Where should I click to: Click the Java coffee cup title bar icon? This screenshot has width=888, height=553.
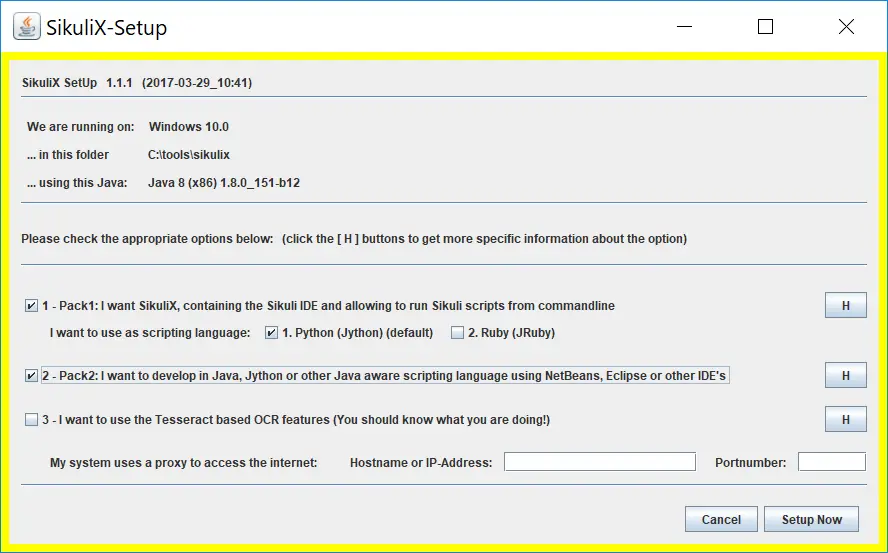pyautogui.click(x=27, y=27)
